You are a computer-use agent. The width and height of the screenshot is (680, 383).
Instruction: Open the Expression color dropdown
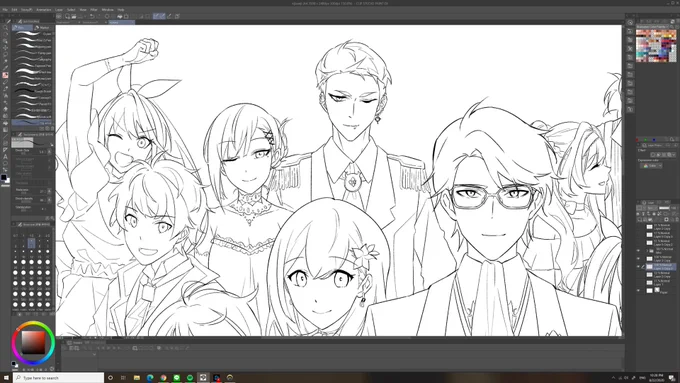pos(651,166)
